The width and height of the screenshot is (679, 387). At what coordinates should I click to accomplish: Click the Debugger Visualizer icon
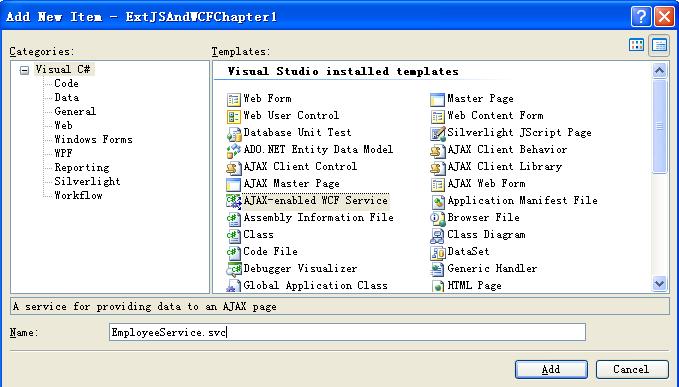click(234, 269)
